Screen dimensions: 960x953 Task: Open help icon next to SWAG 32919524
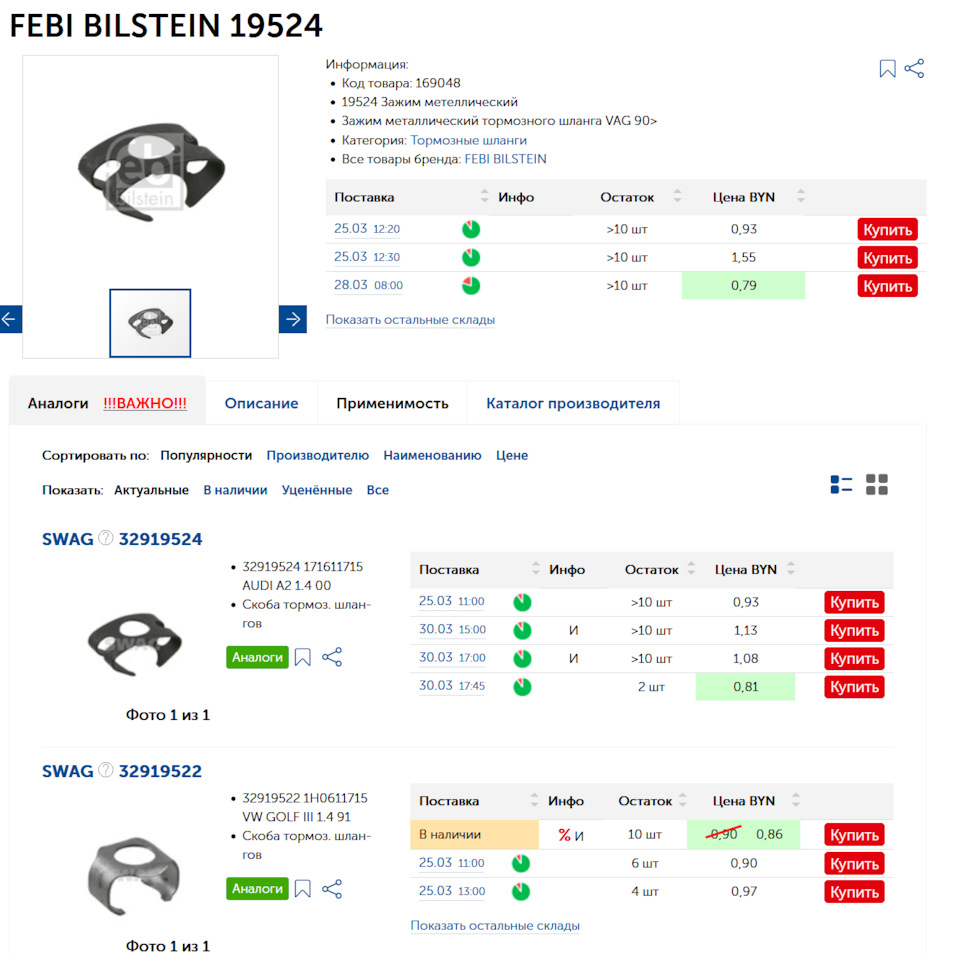(x=106, y=539)
